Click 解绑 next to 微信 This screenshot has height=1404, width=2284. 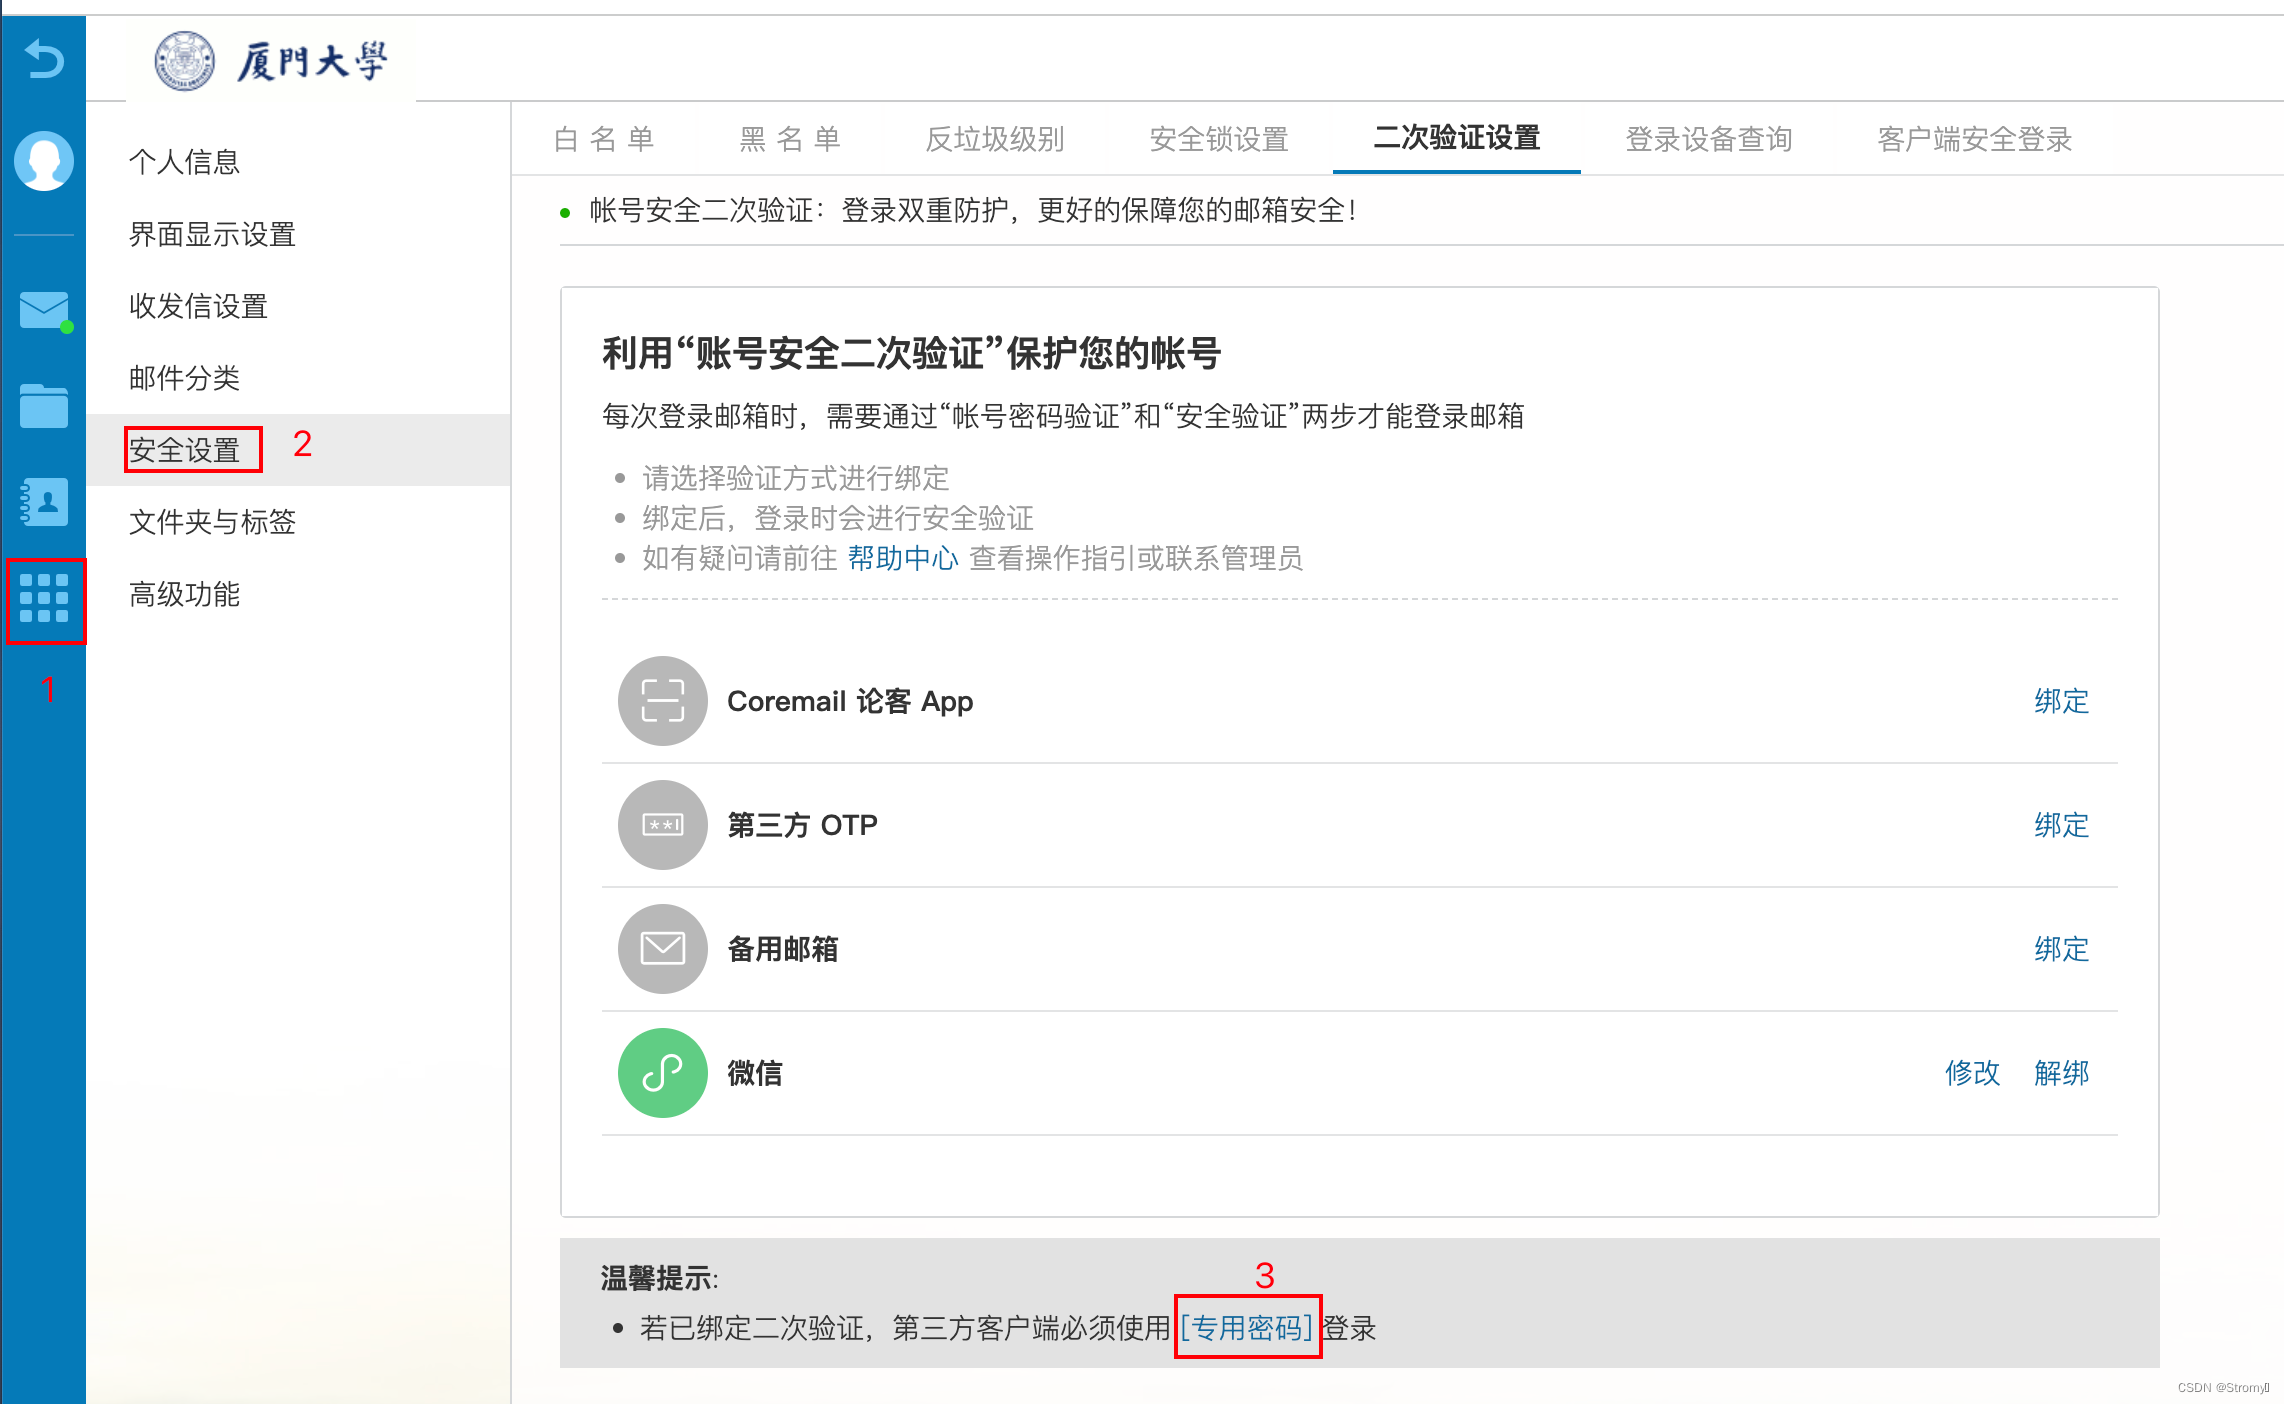[2061, 1073]
